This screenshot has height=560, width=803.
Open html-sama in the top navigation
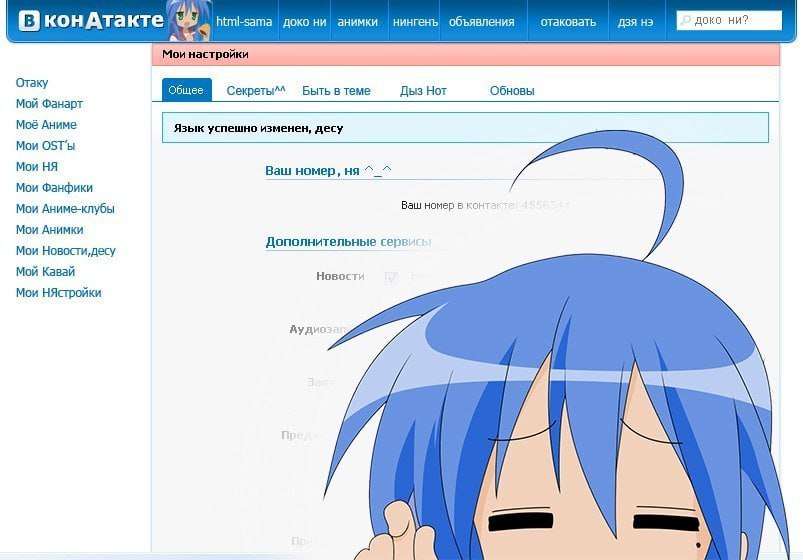click(x=244, y=22)
